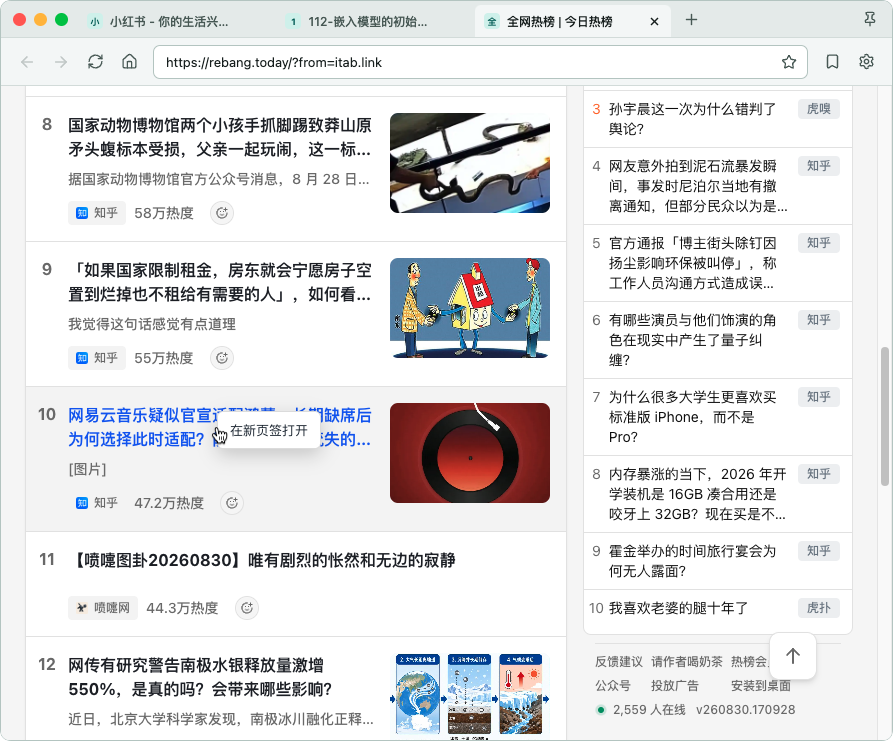893x741 pixels.
Task: Open sidebar item 霍金举办的时间旅行宴会
Action: (692, 561)
